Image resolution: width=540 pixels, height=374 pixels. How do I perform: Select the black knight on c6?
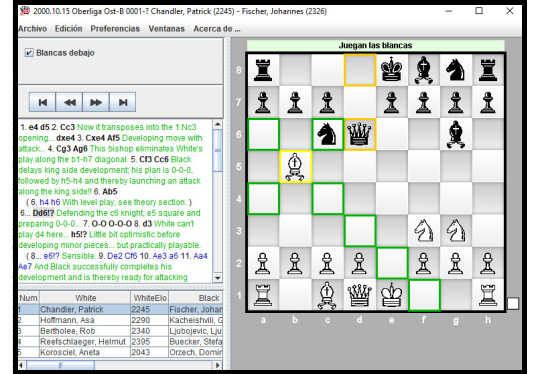[328, 134]
